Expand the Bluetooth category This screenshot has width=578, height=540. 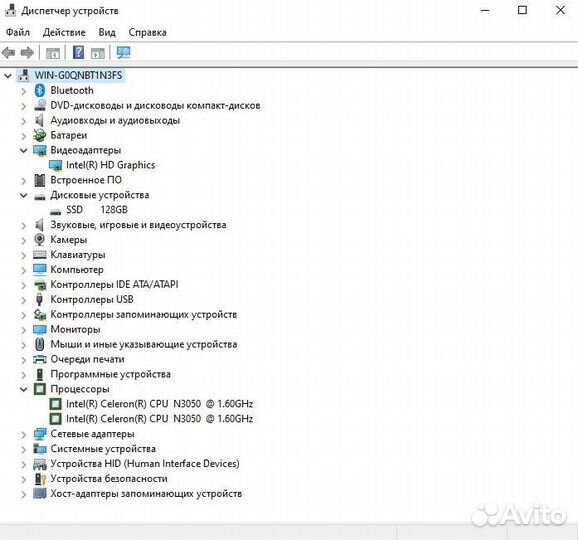pyautogui.click(x=24, y=91)
